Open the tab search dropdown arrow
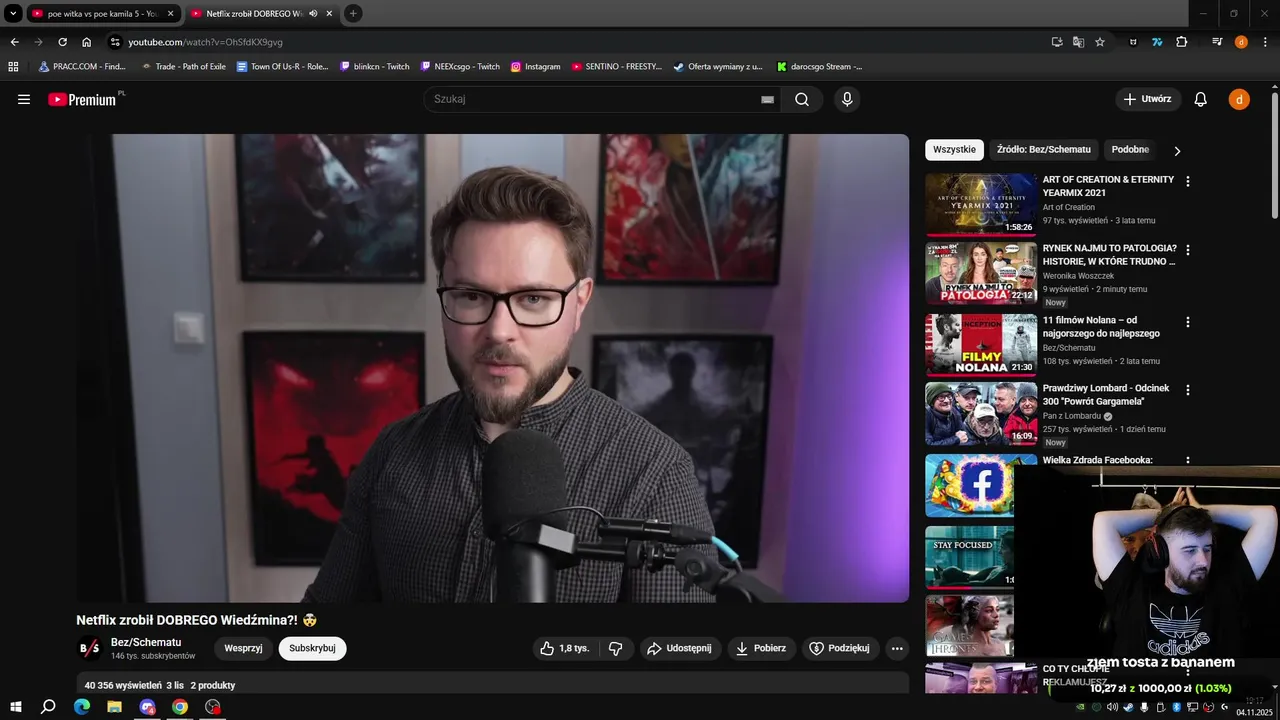The width and height of the screenshot is (1280, 720). 13,13
